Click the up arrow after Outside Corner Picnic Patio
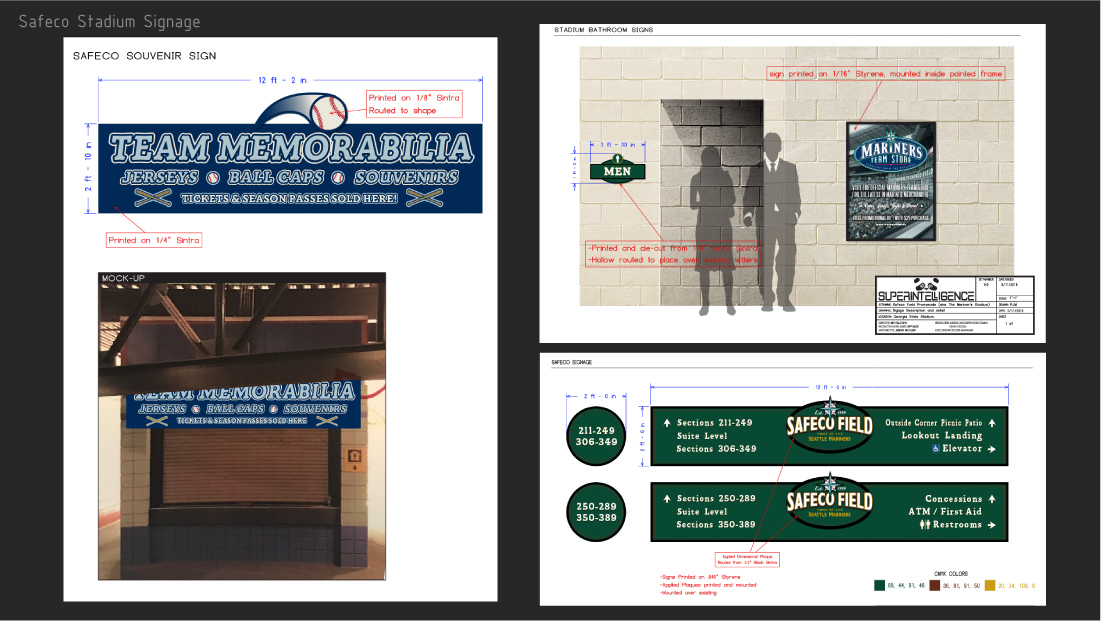This screenshot has width=1101, height=621. click(991, 423)
